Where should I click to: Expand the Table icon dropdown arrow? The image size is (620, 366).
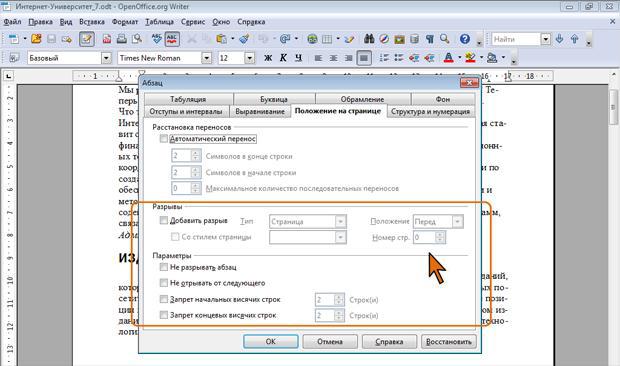(338, 39)
